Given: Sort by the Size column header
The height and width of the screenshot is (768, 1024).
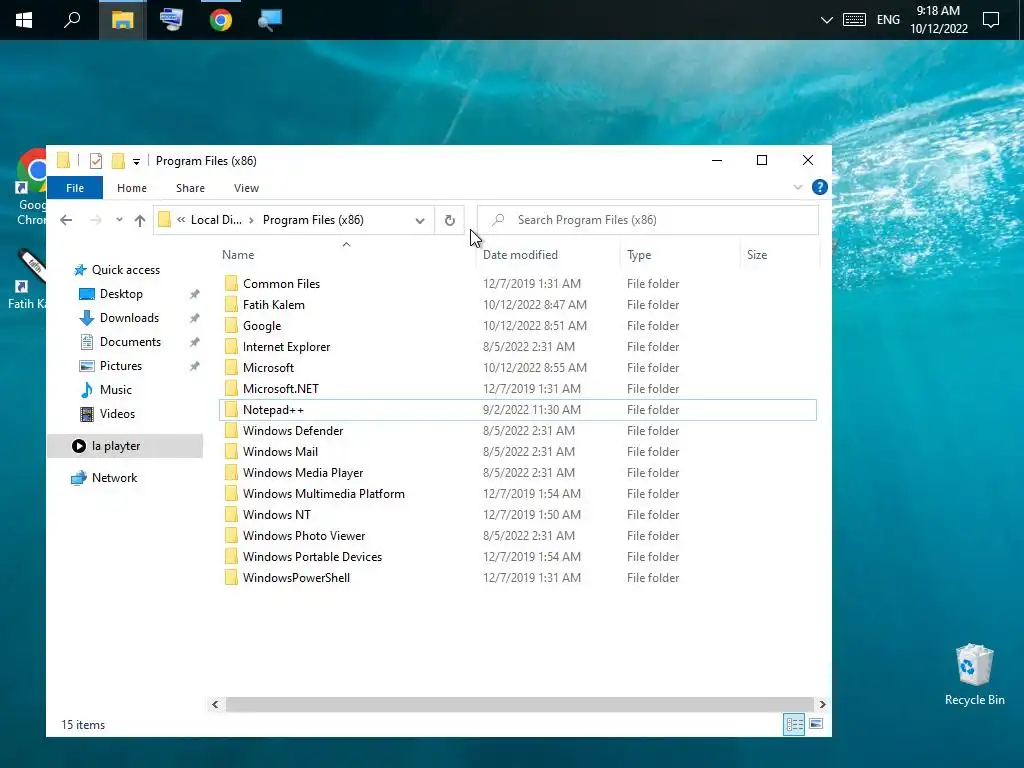Looking at the screenshot, I should pos(757,255).
